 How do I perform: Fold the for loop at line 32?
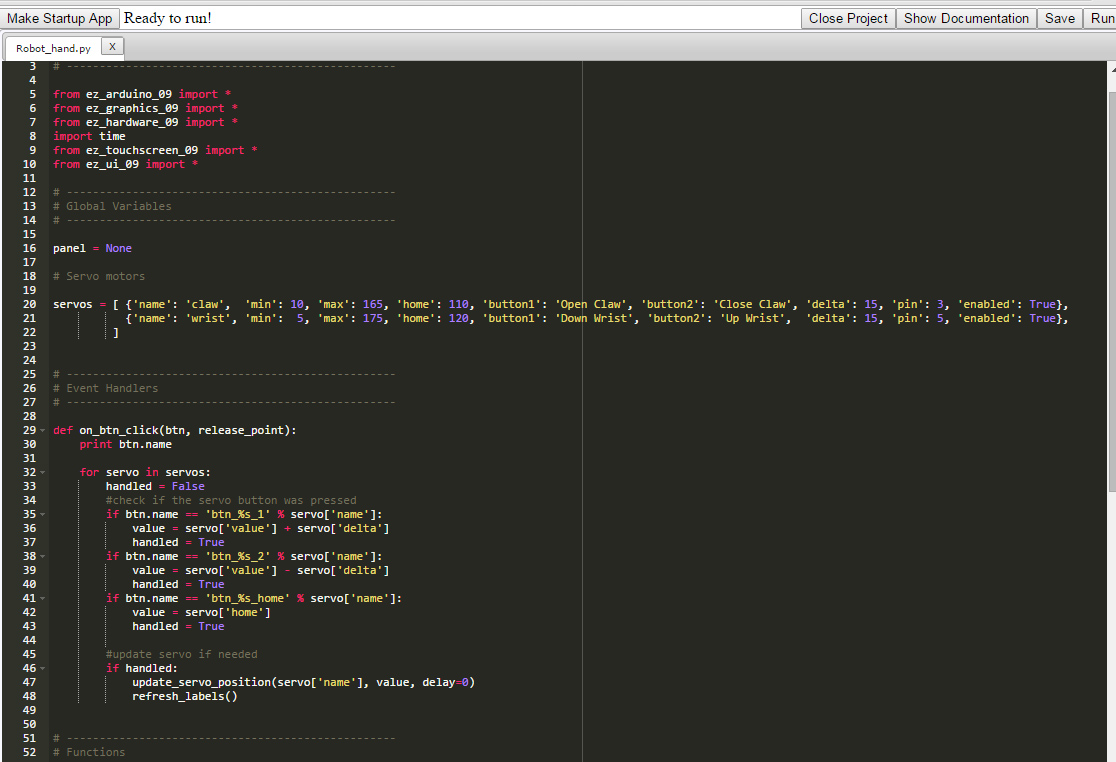42,472
